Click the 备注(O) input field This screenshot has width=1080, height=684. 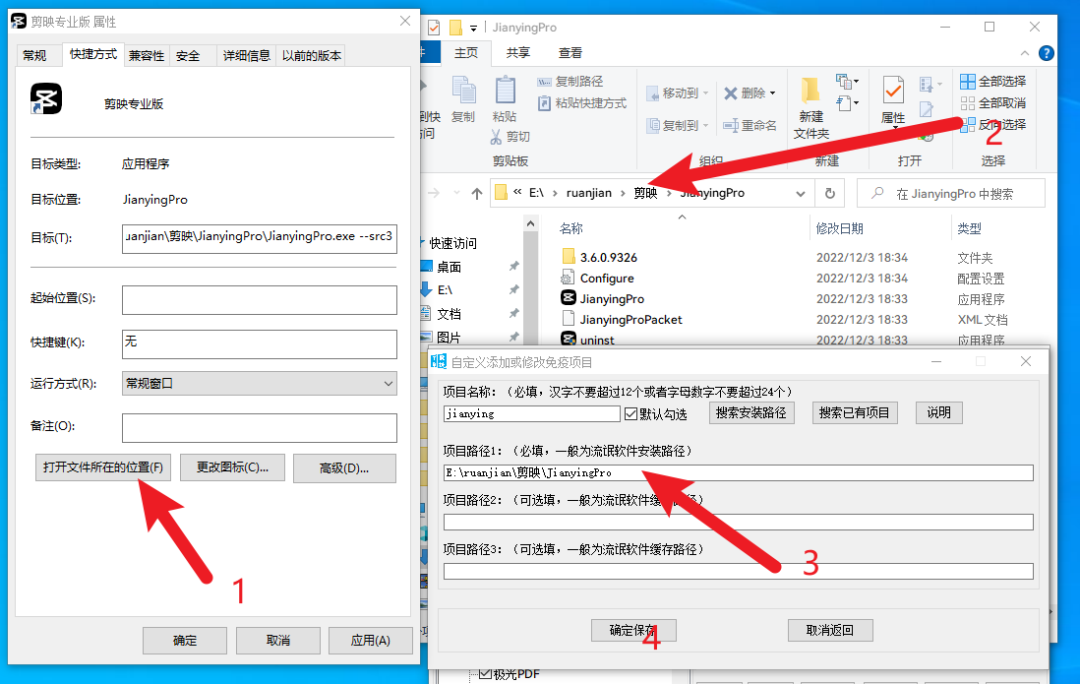click(259, 428)
